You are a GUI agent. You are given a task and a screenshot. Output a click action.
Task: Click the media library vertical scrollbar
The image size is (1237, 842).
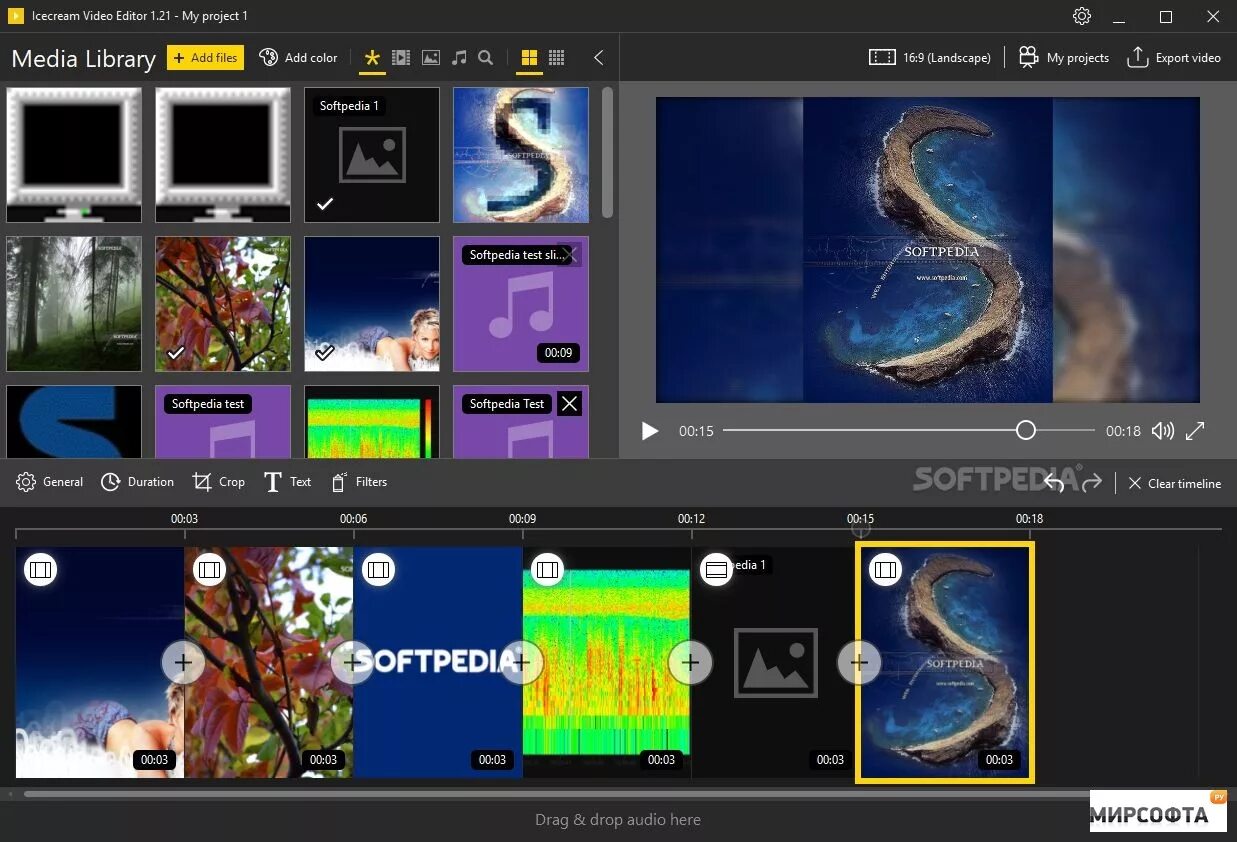608,152
